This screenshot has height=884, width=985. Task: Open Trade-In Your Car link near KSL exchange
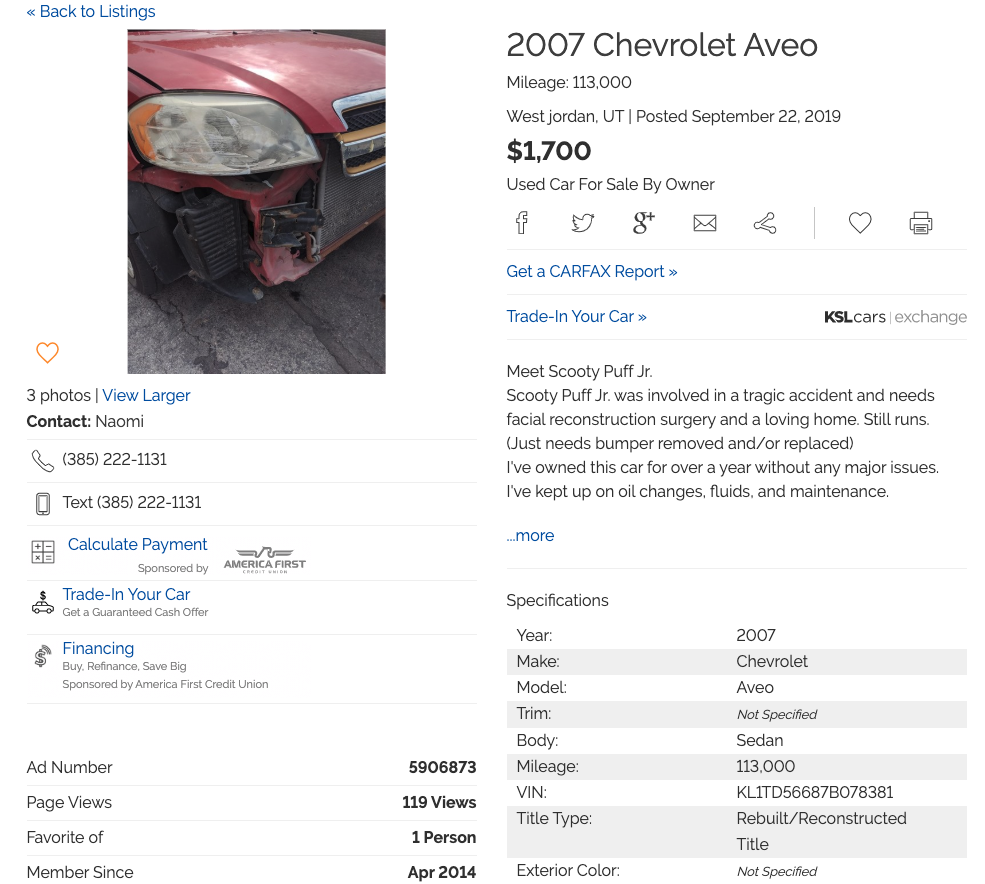pyautogui.click(x=576, y=316)
